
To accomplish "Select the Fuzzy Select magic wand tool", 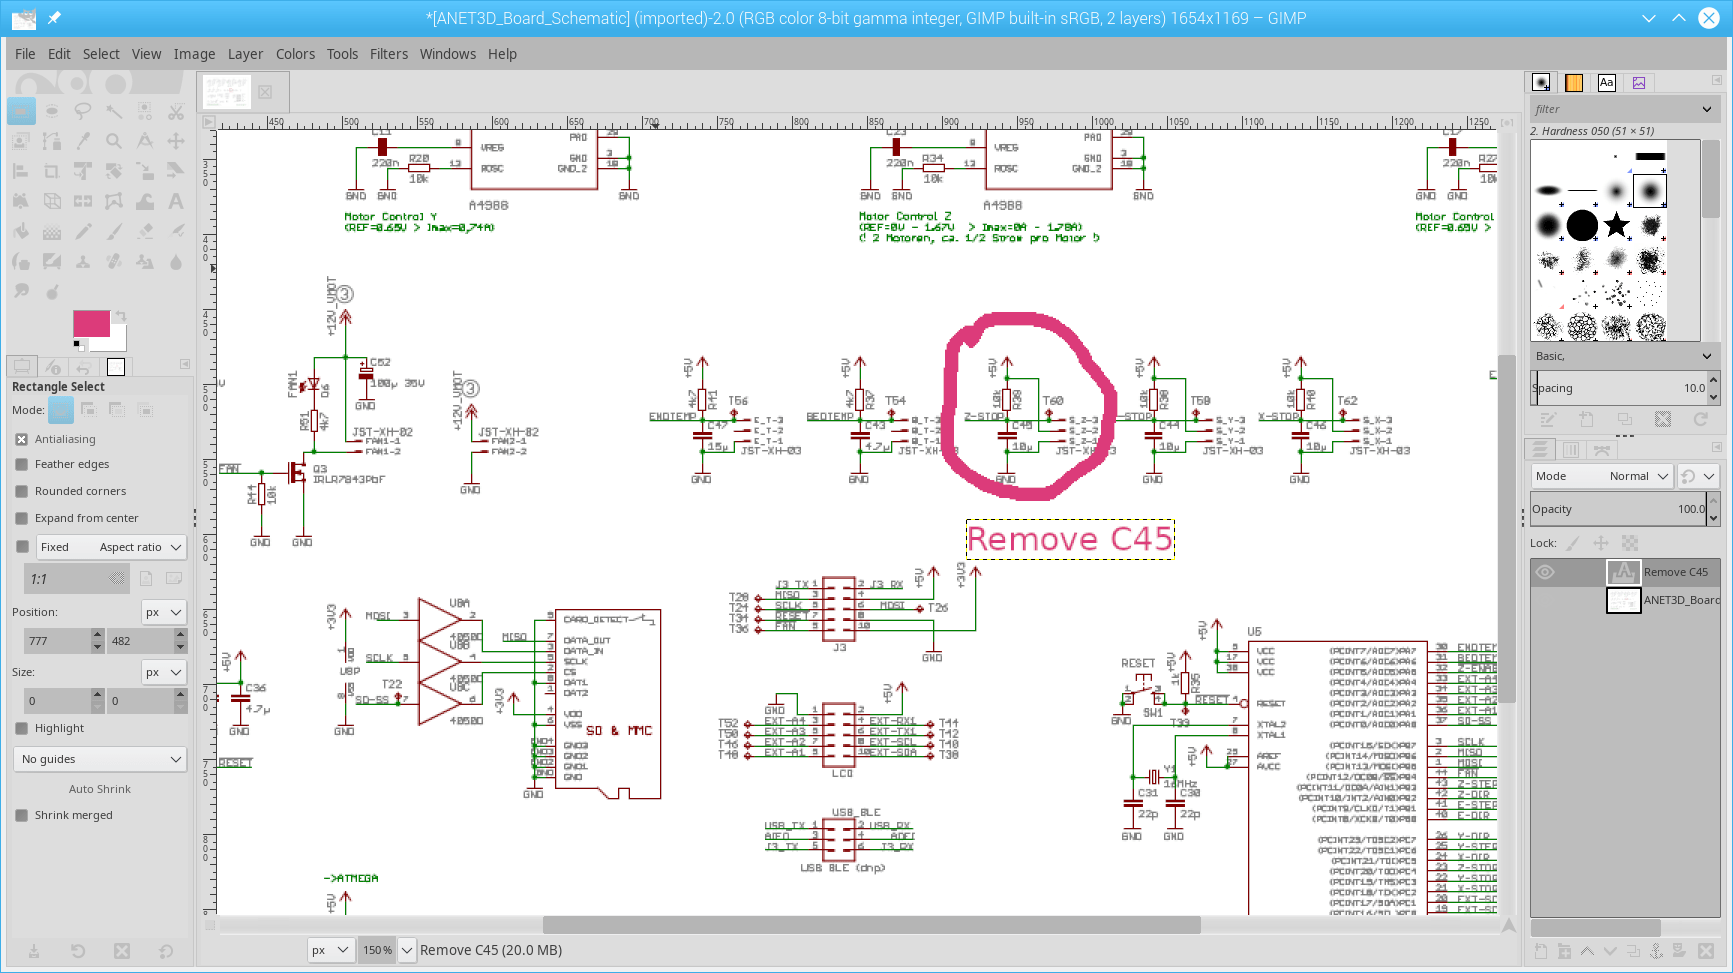I will 114,111.
